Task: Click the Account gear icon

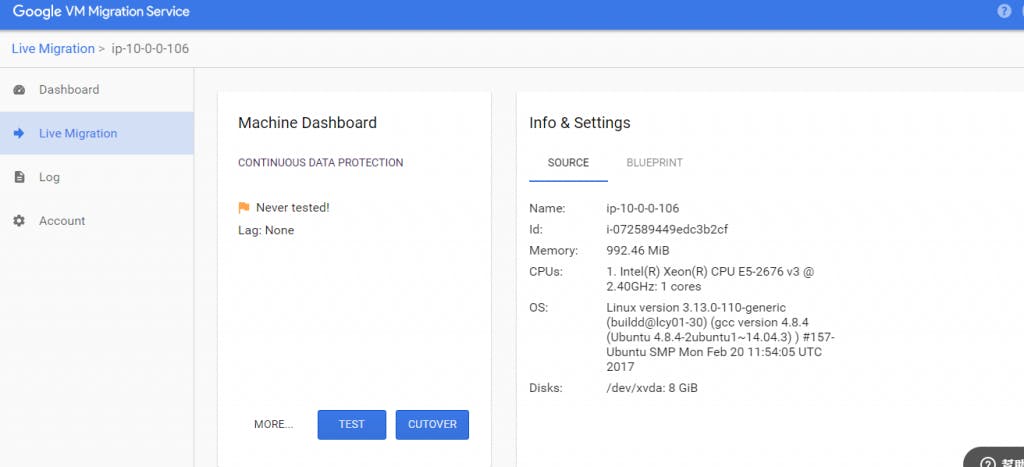Action: (x=19, y=221)
